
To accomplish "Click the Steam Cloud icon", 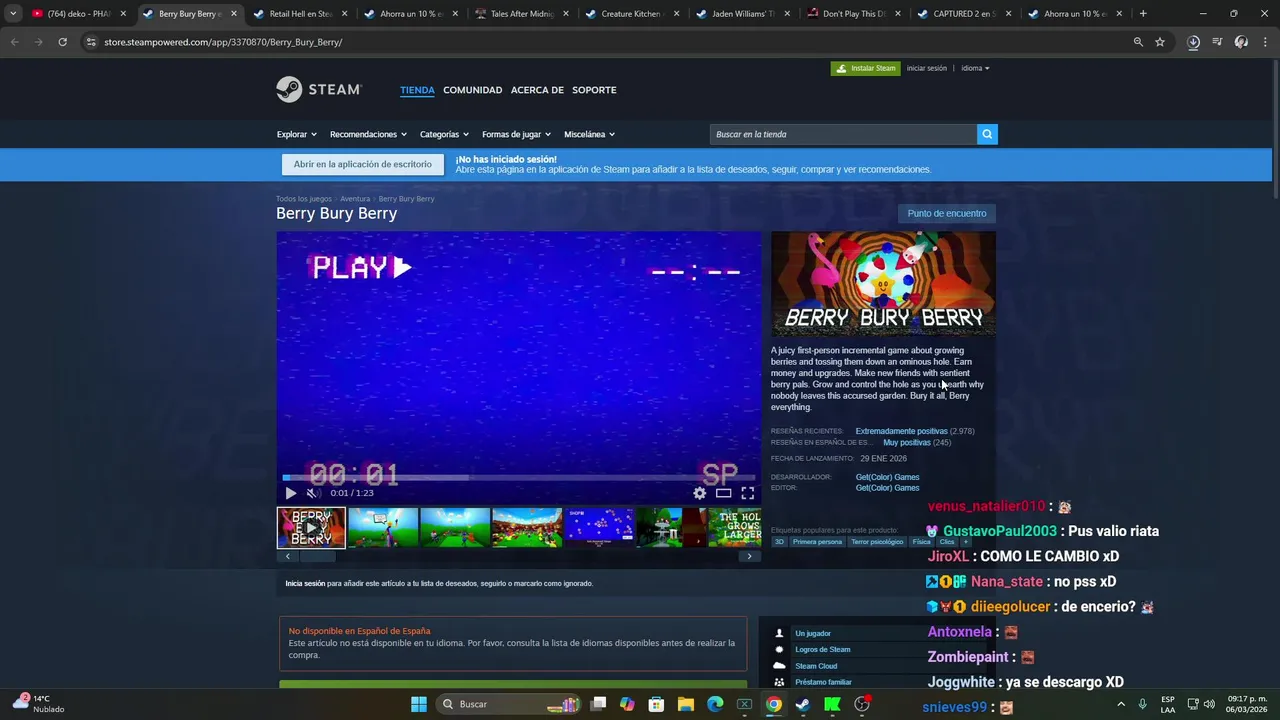I will point(779,666).
